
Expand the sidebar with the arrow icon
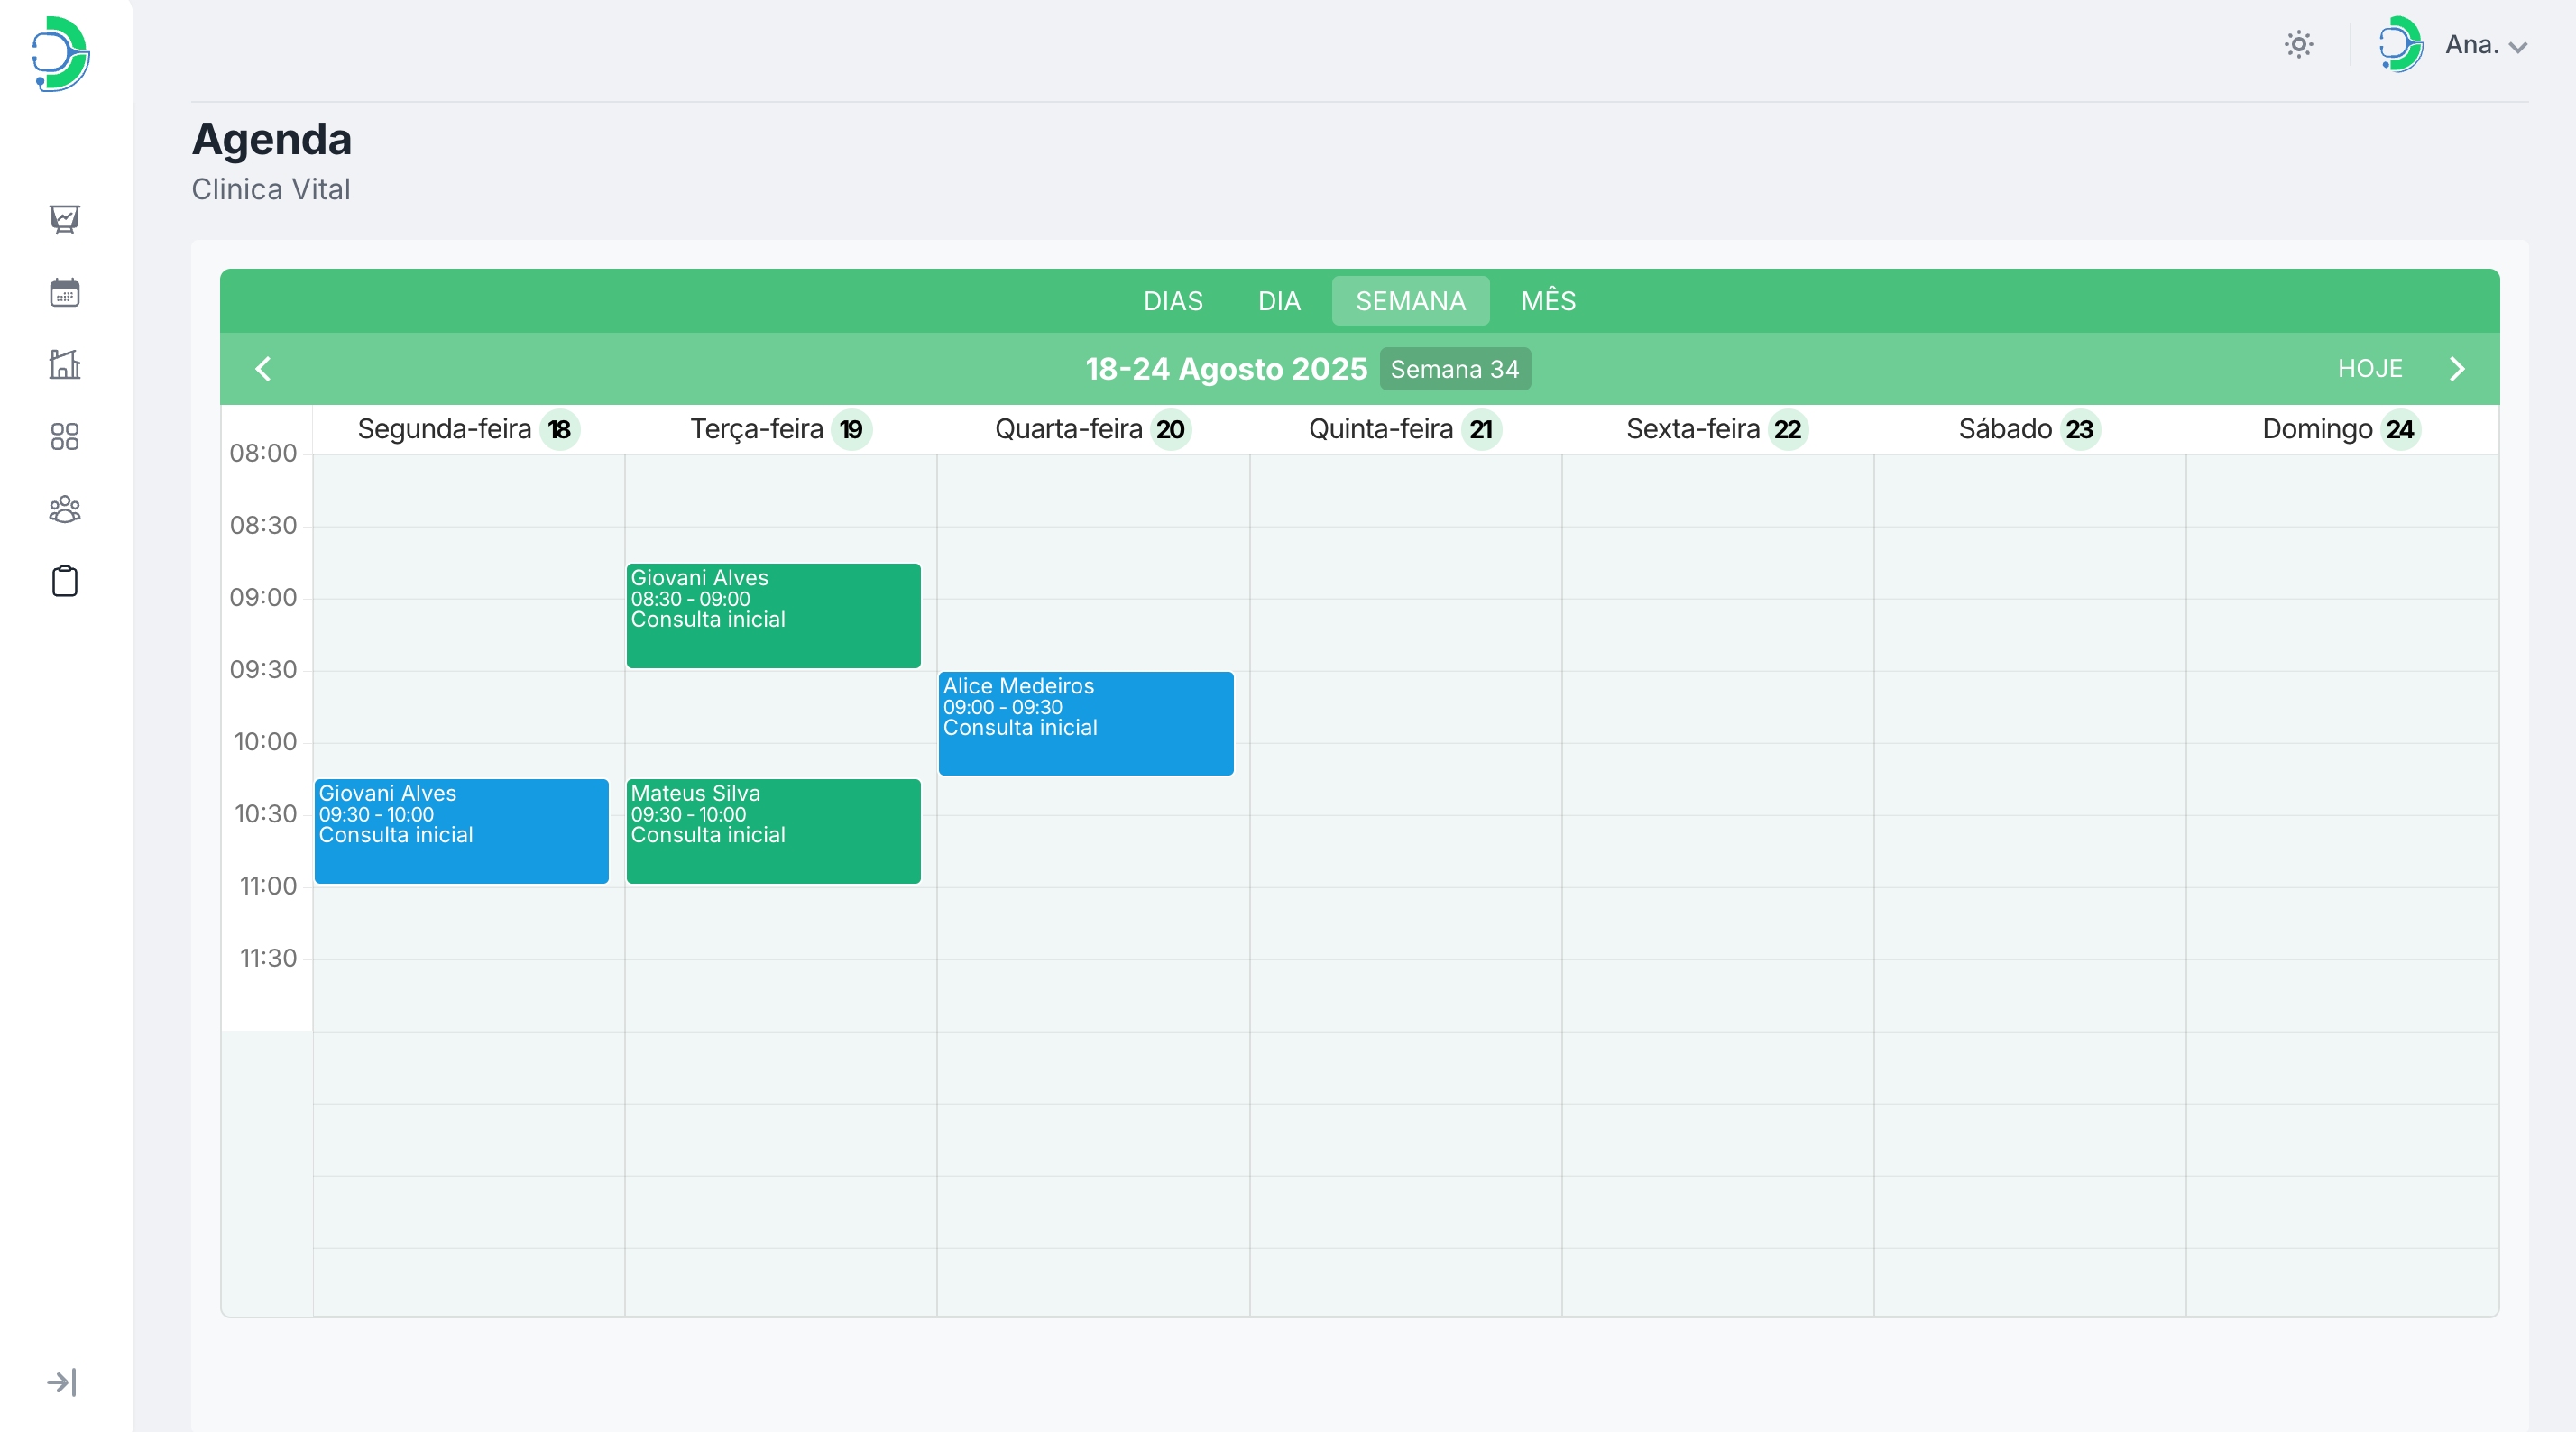[62, 1382]
